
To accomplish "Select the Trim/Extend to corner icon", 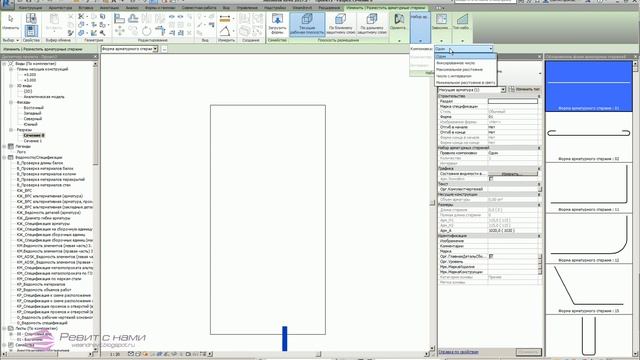I will [160, 31].
